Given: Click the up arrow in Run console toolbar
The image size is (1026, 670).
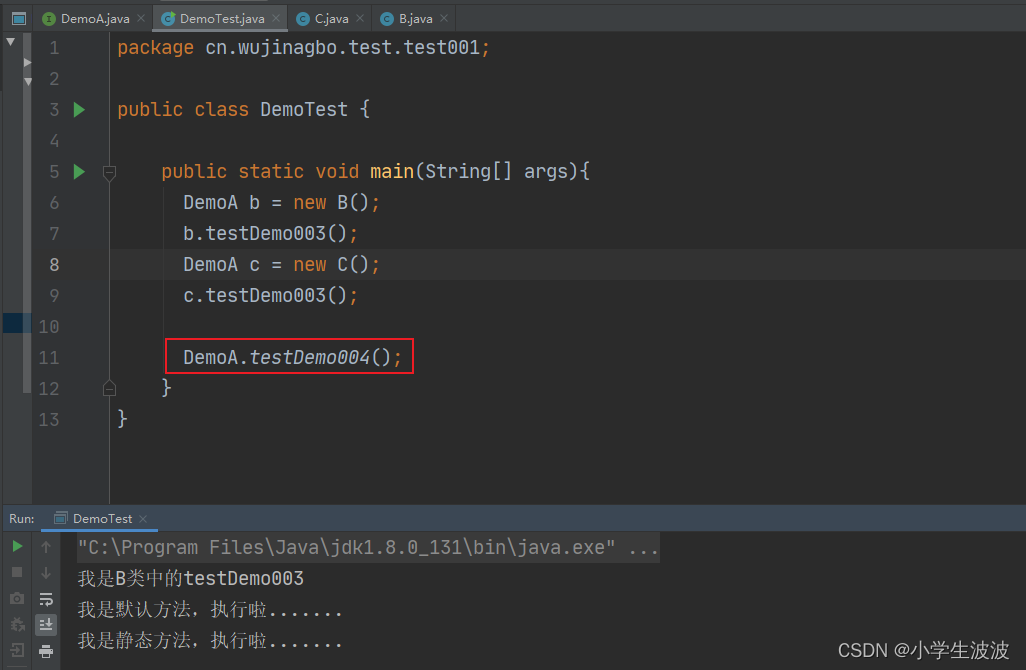Looking at the screenshot, I should coord(46,547).
